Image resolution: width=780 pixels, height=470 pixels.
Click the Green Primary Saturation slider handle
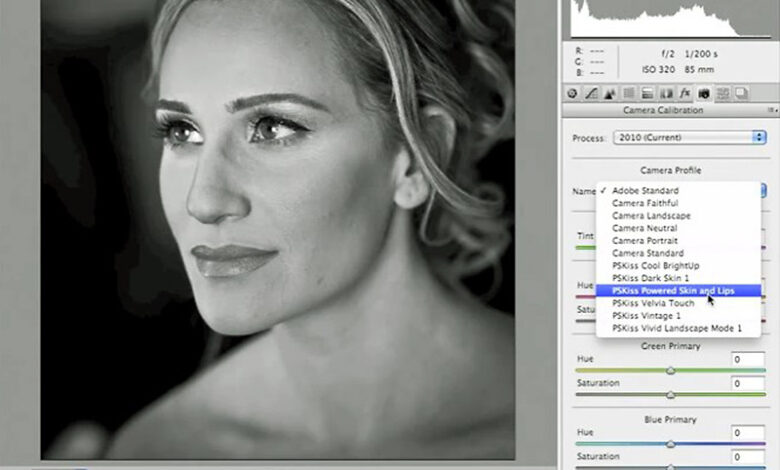pyautogui.click(x=671, y=395)
